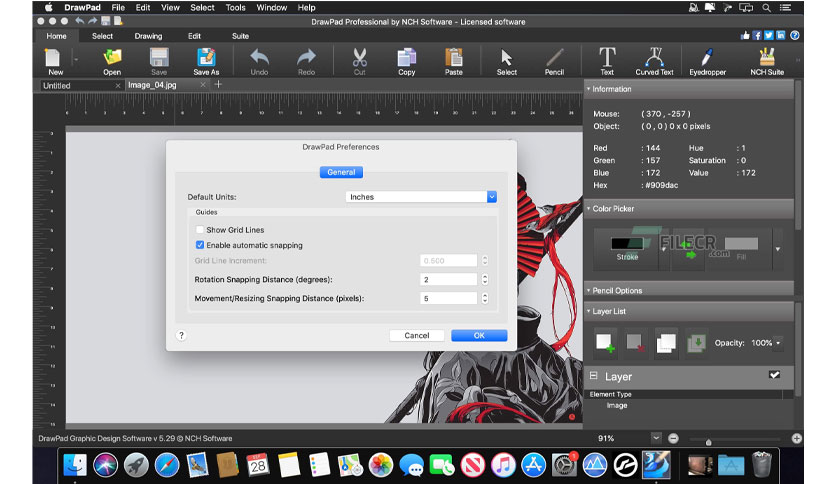Collapse the Color Picker panel
836x484 pixels.
click(589, 208)
